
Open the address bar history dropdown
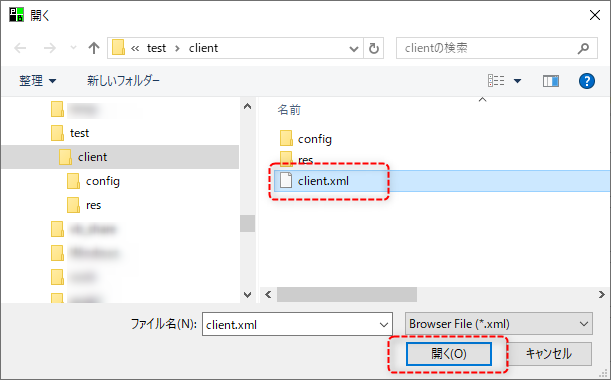click(353, 49)
